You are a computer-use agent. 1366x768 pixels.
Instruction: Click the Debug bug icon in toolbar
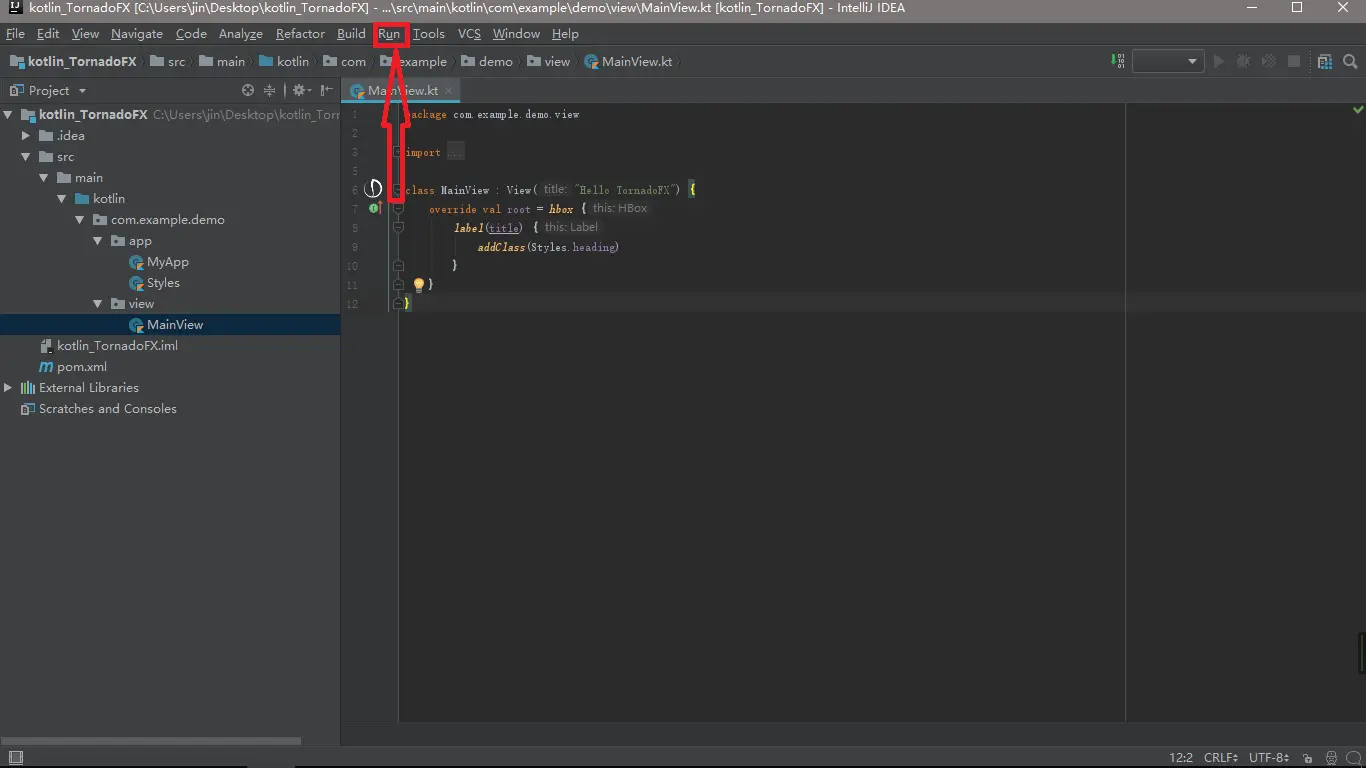[x=1243, y=61]
